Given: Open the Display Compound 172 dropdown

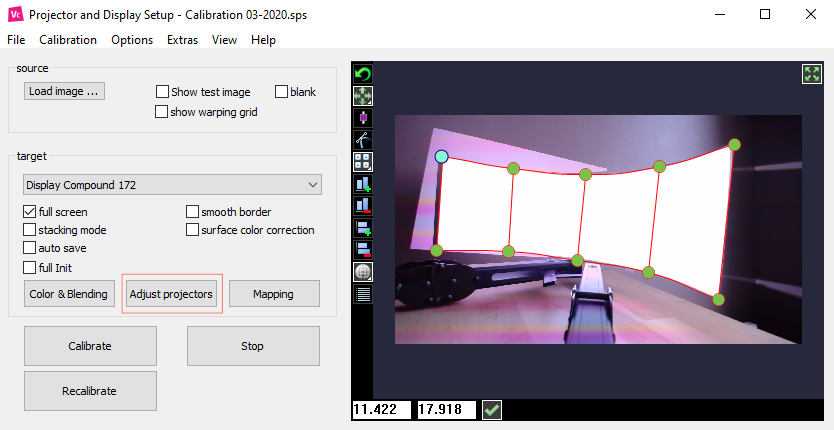Looking at the screenshot, I should coord(172,185).
